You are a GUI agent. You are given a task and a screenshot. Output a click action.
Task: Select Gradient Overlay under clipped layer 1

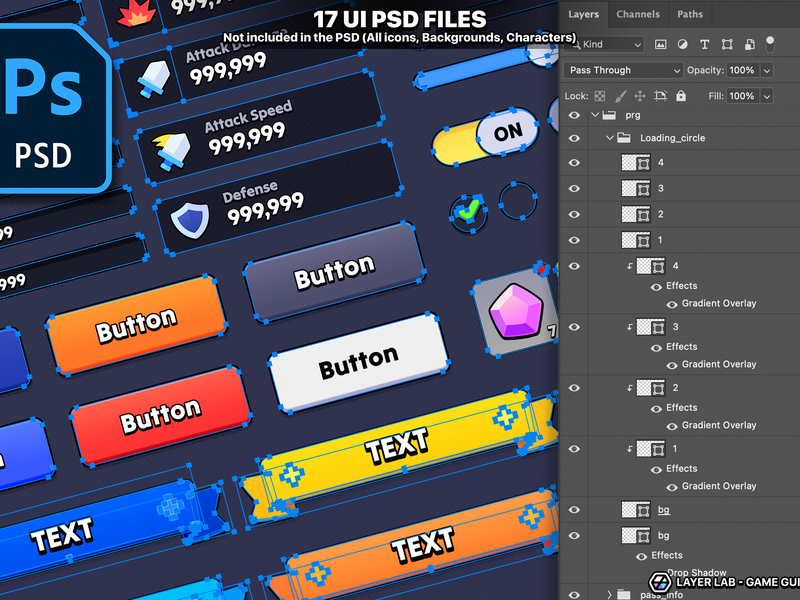(719, 486)
